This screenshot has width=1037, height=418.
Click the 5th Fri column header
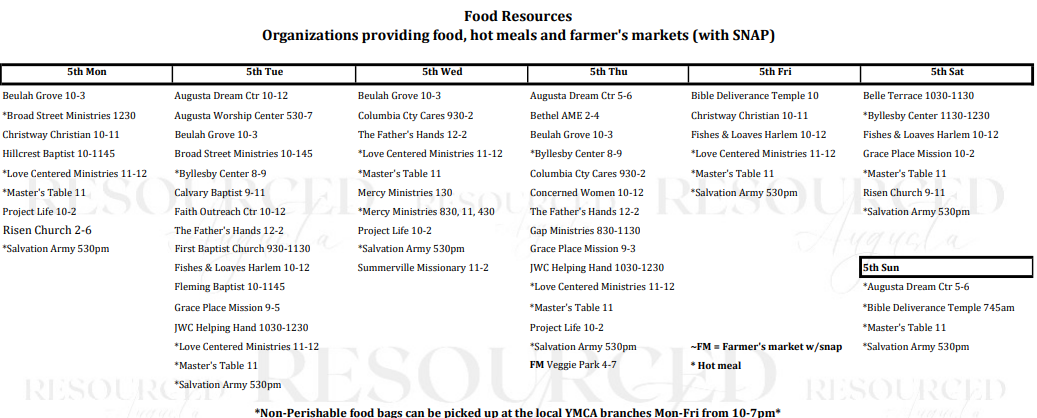pos(774,72)
